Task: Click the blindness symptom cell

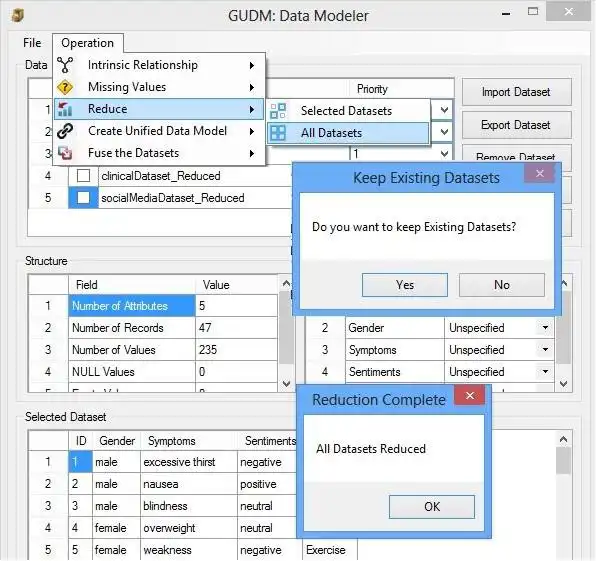Action: (189, 506)
